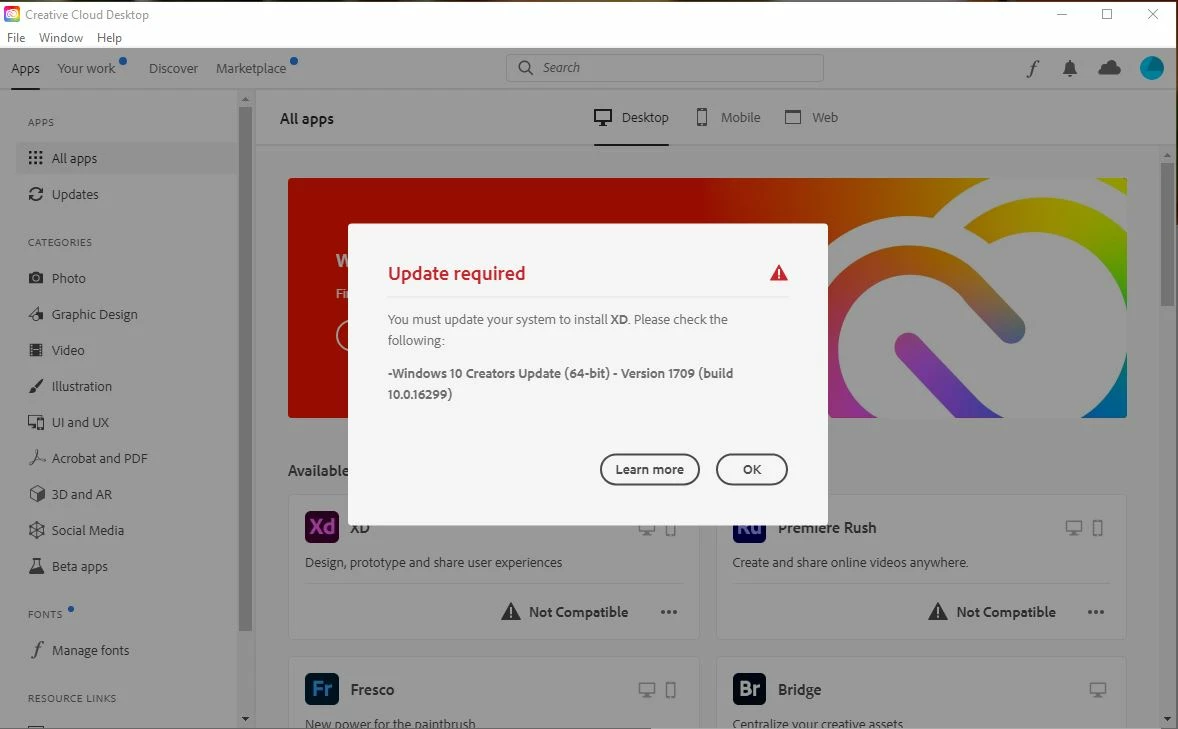Click the Fresco app name

(372, 689)
